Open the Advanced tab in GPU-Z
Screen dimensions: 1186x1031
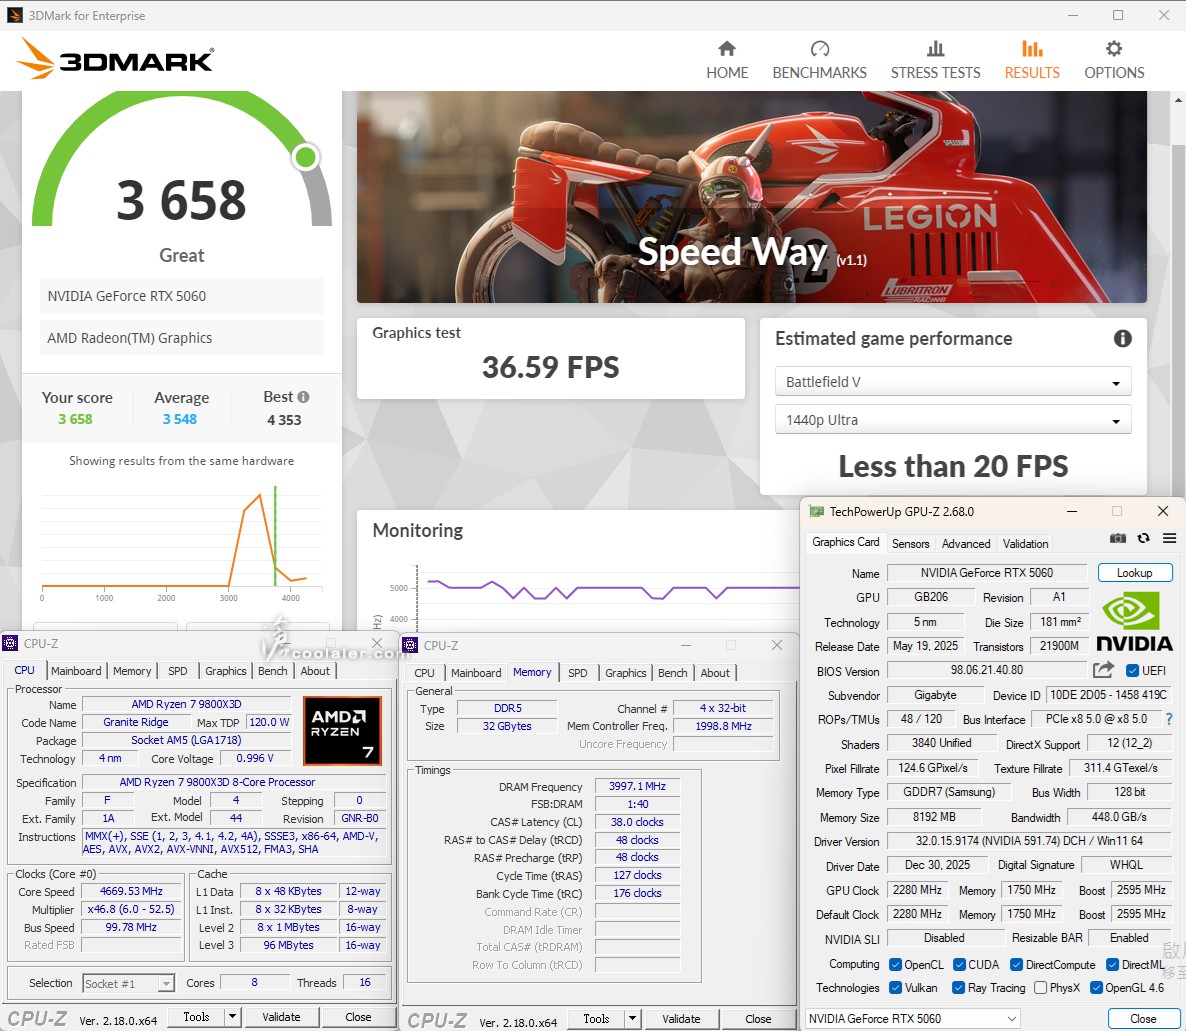pyautogui.click(x=966, y=543)
